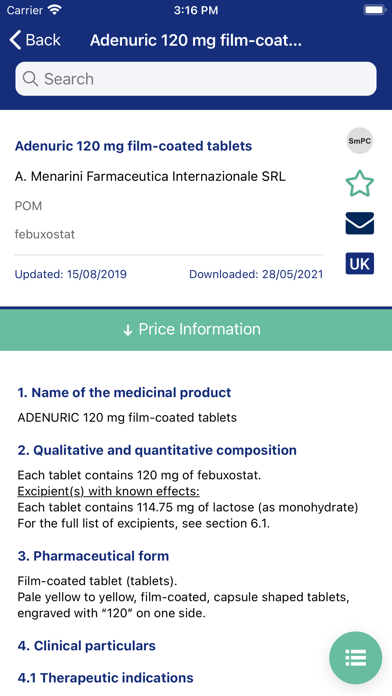Image resolution: width=392 pixels, height=696 pixels.
Task: Tap the back chevron arrow
Action: [15, 40]
